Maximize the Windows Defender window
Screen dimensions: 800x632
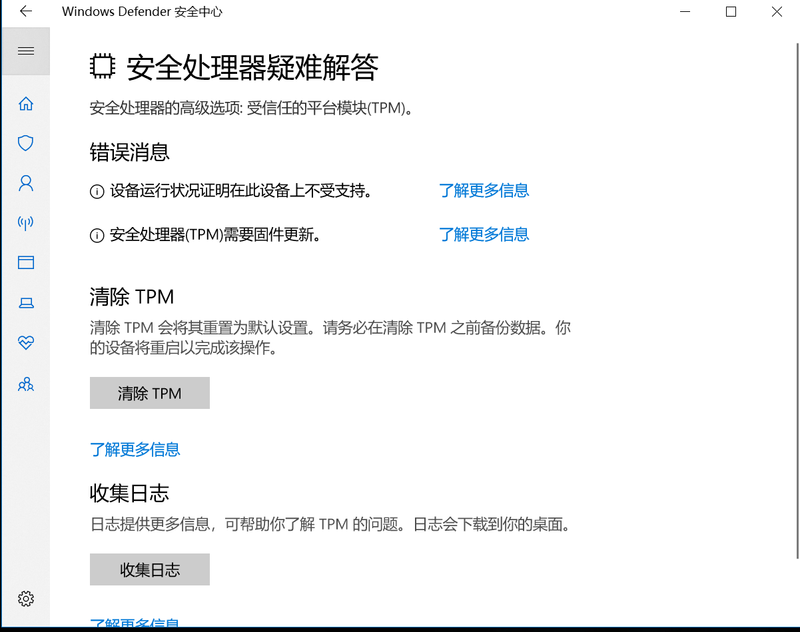pos(731,12)
